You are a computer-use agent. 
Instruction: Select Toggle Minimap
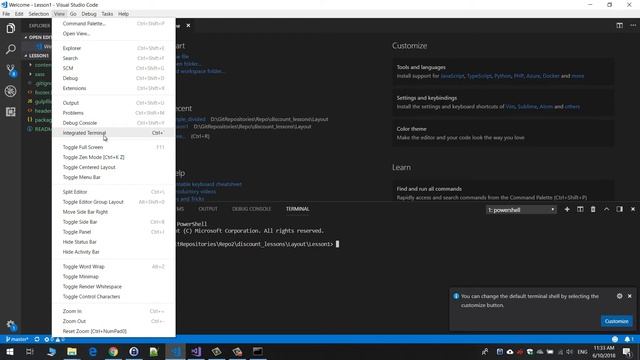[x=113, y=277]
